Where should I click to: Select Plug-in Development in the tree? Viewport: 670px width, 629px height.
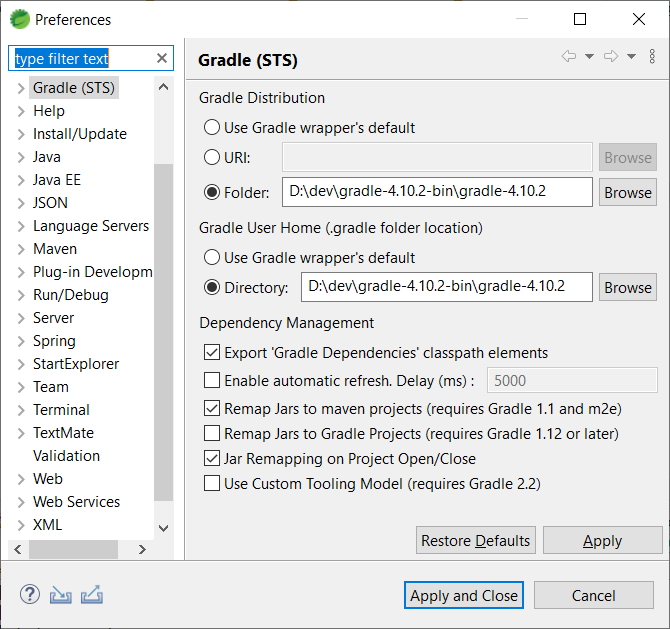point(92,272)
